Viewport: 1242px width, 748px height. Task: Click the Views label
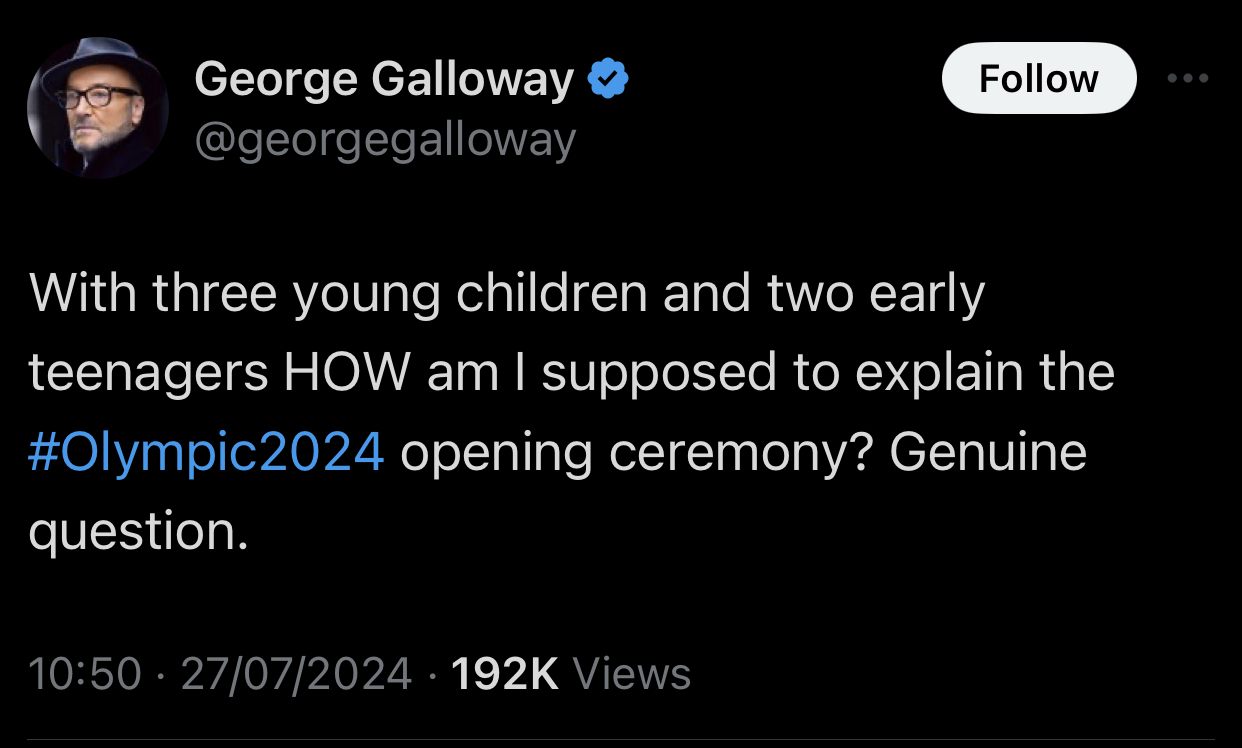pos(631,673)
